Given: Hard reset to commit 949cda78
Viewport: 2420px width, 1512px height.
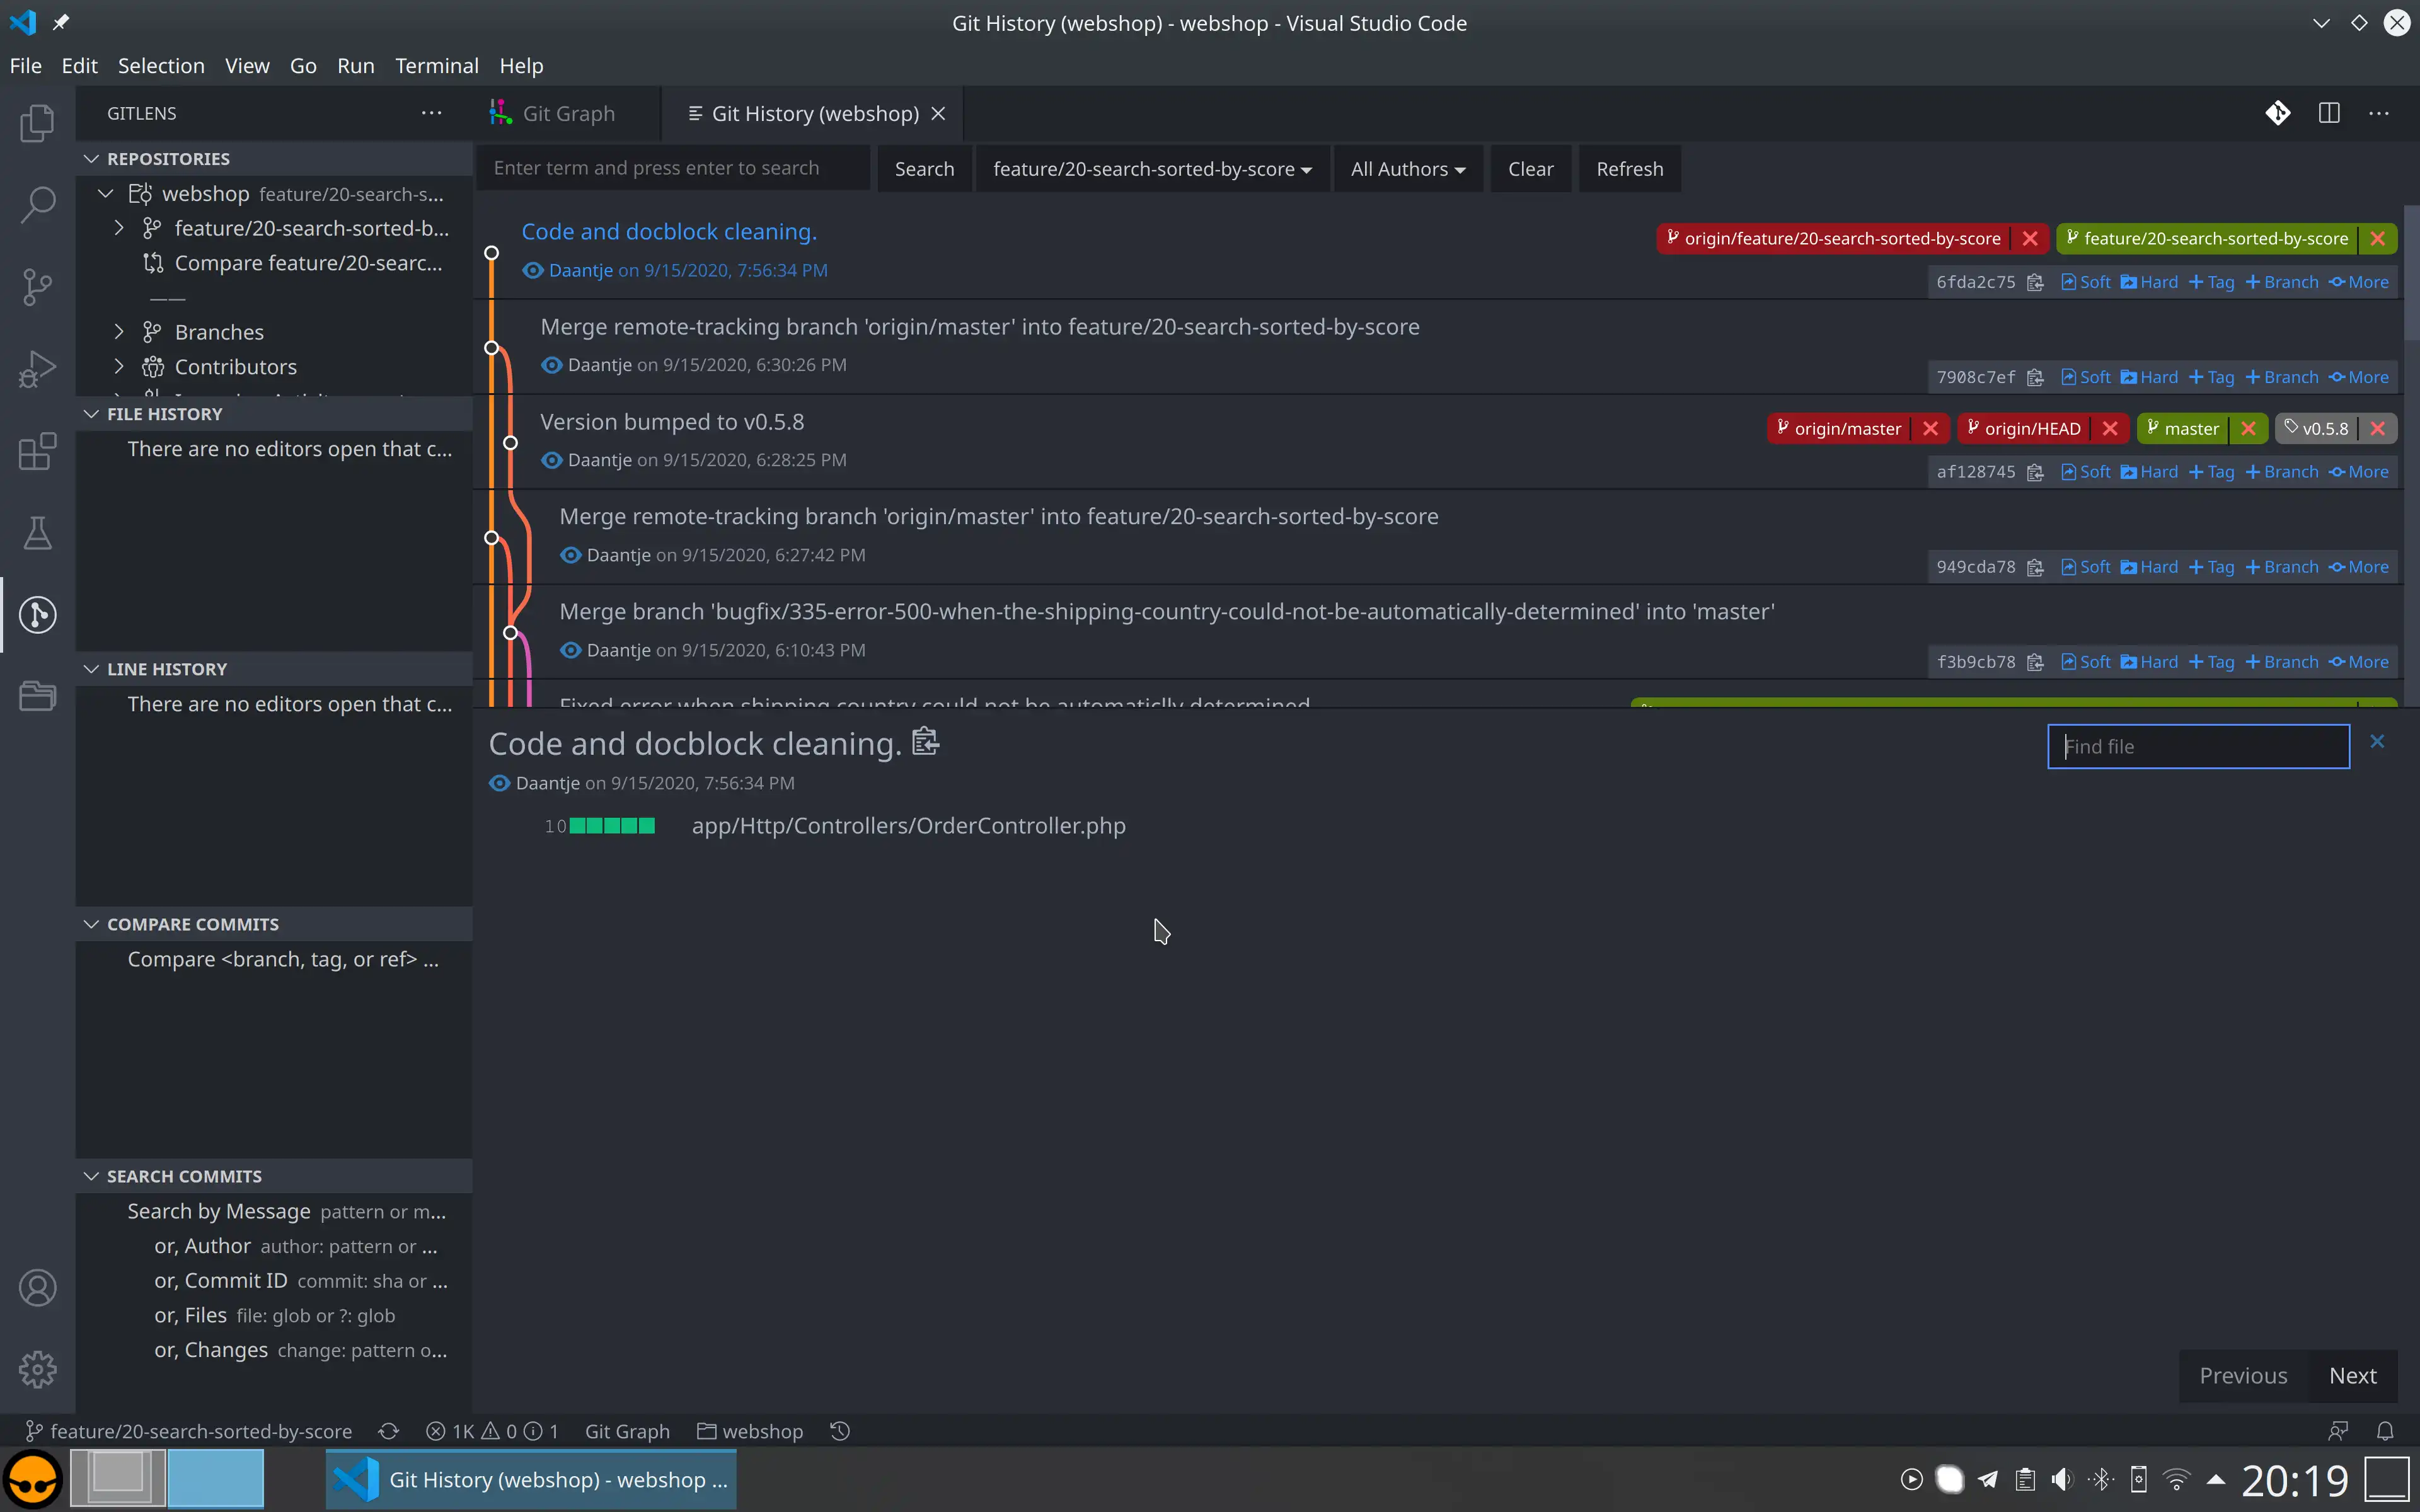Looking at the screenshot, I should (2149, 567).
